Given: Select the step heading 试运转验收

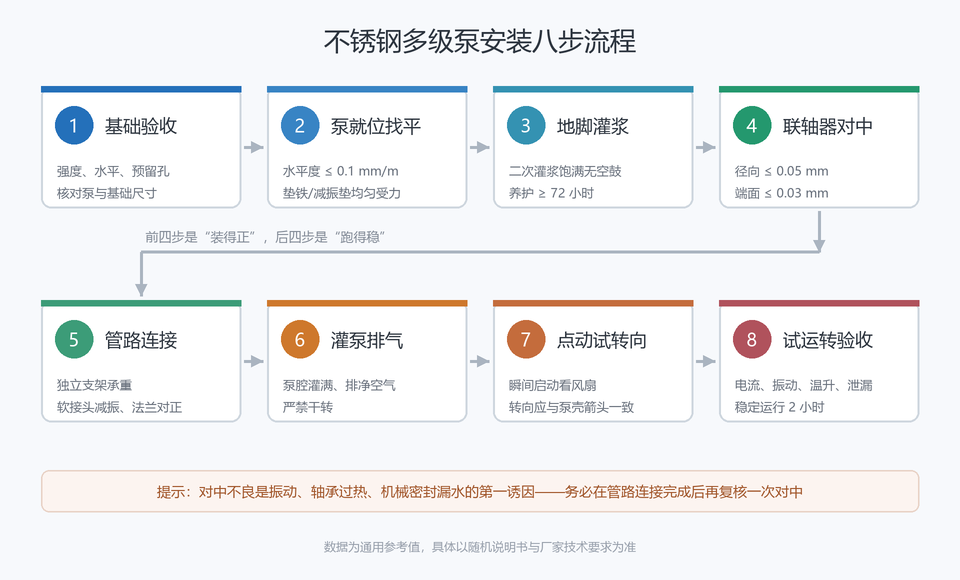Looking at the screenshot, I should point(828,340).
